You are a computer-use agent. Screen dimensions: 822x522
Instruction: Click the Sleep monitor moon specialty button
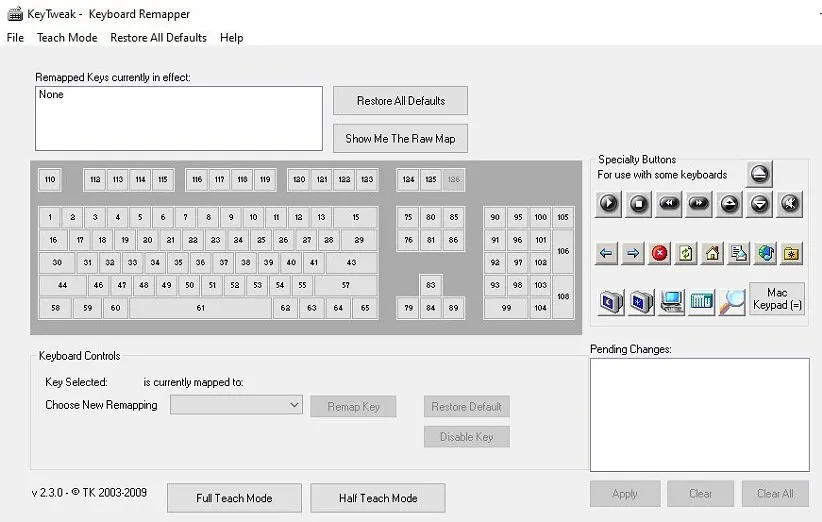611,302
